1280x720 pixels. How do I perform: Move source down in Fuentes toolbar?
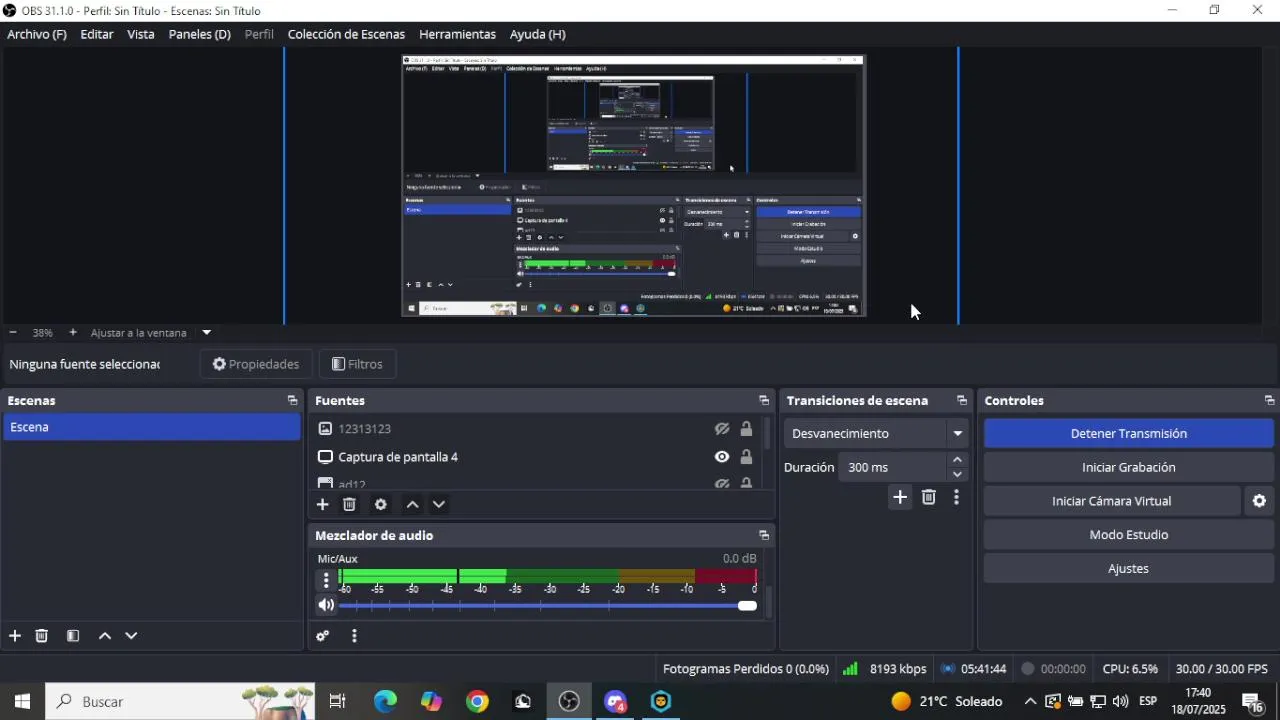pos(439,505)
